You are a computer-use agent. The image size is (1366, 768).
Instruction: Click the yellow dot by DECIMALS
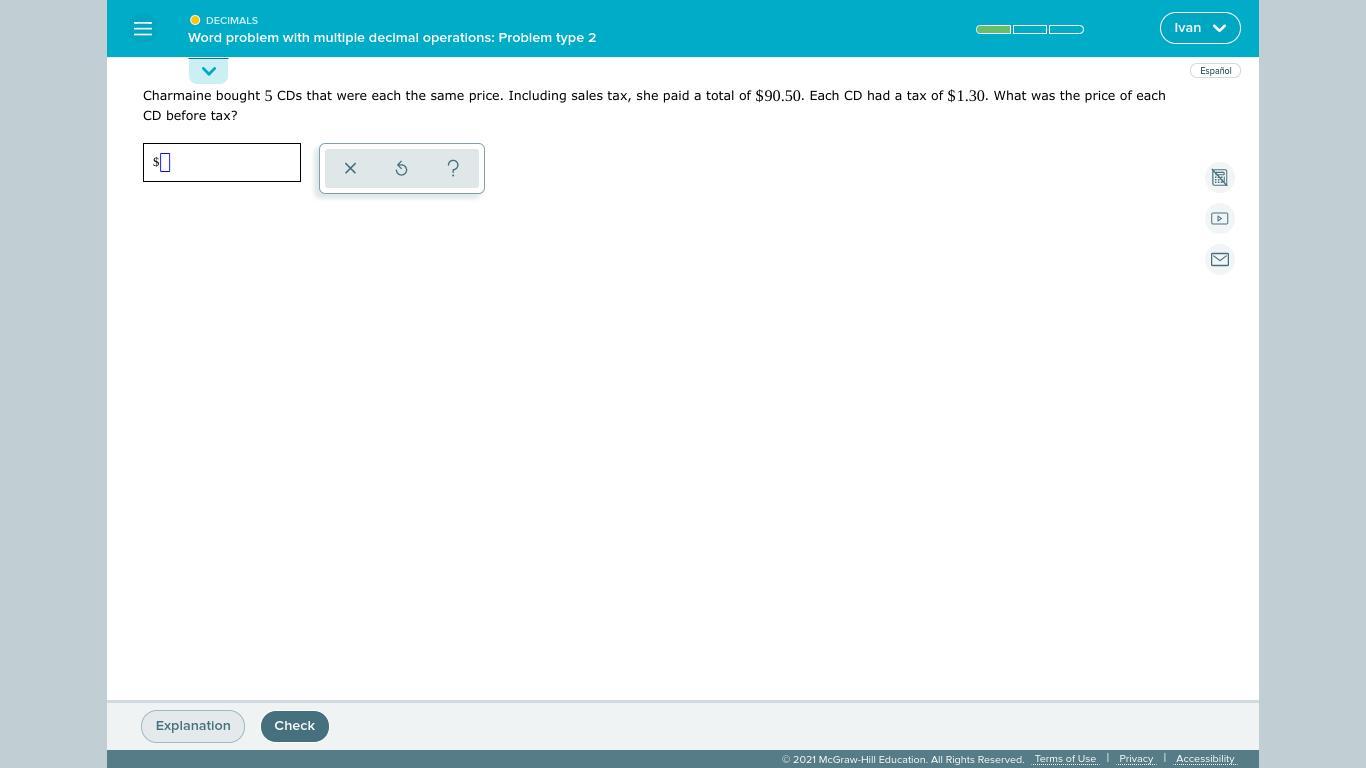(195, 20)
